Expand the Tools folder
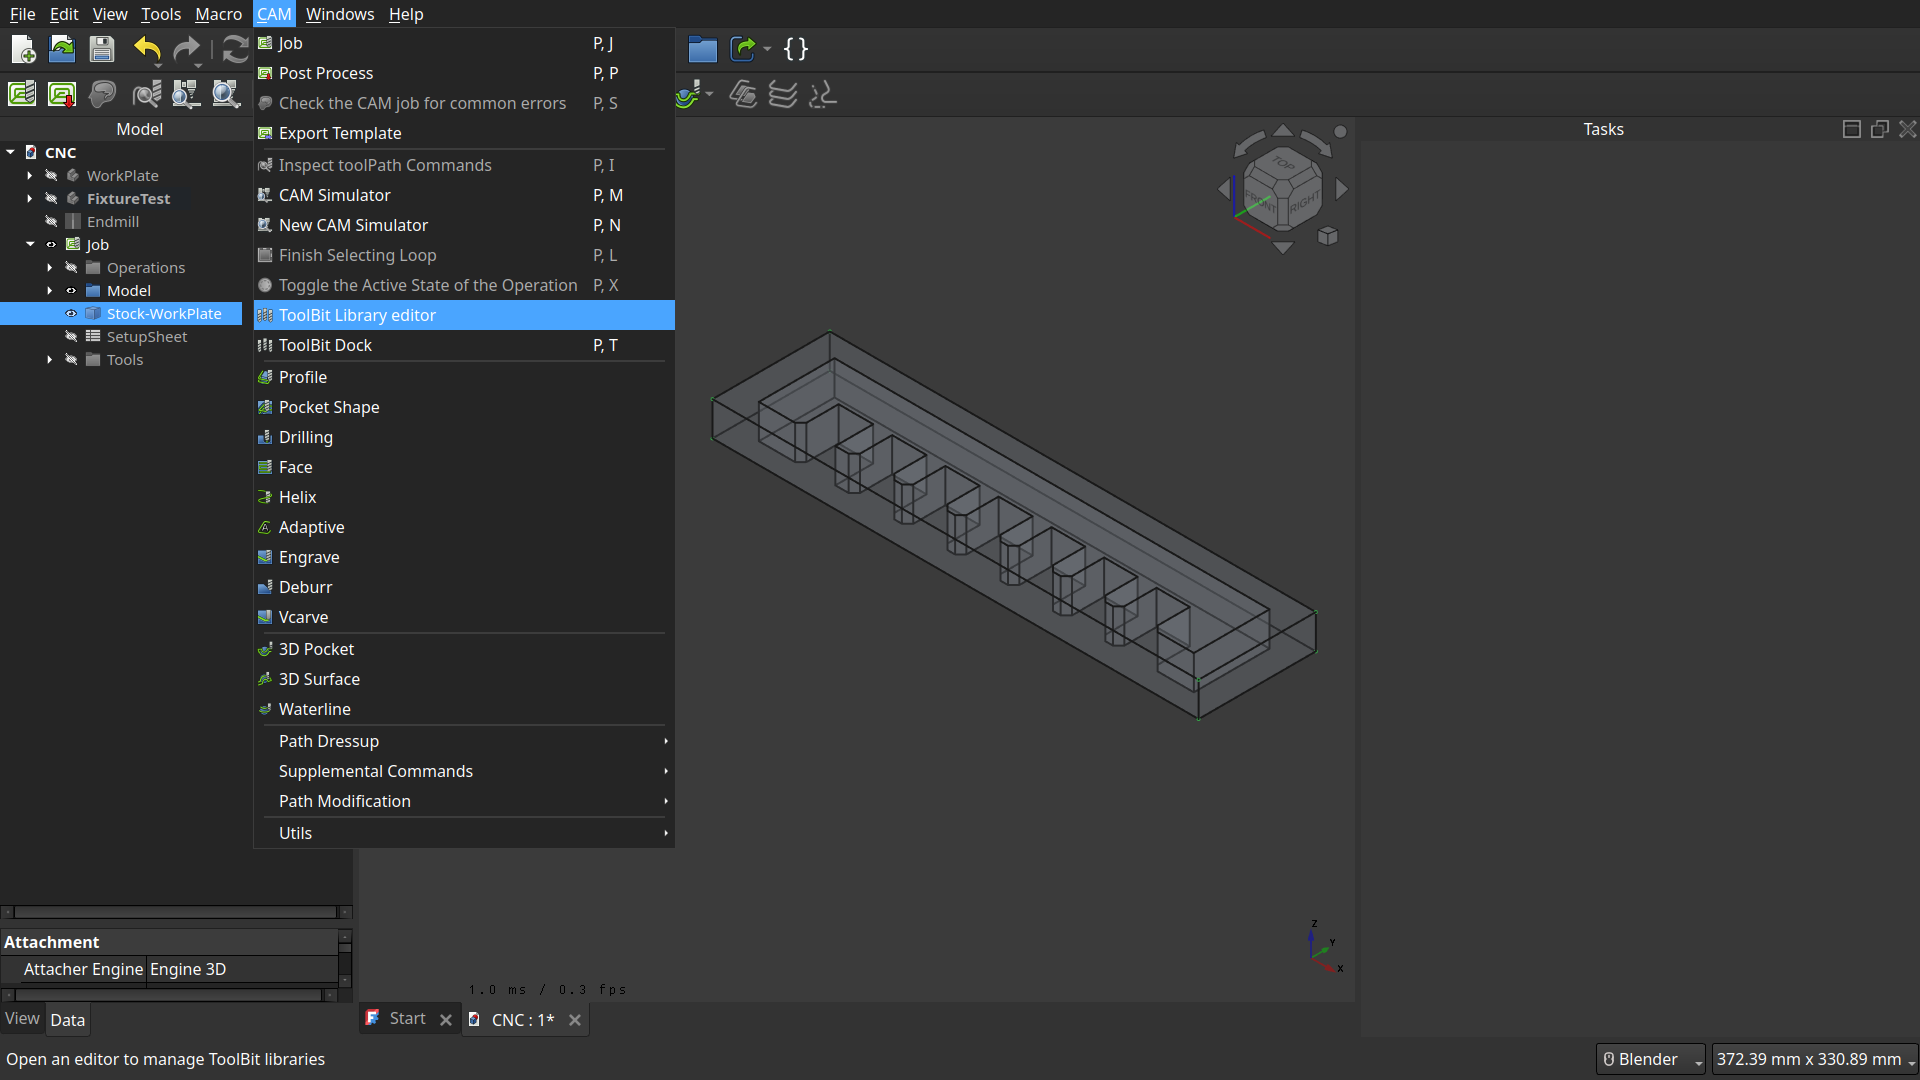 50,360
